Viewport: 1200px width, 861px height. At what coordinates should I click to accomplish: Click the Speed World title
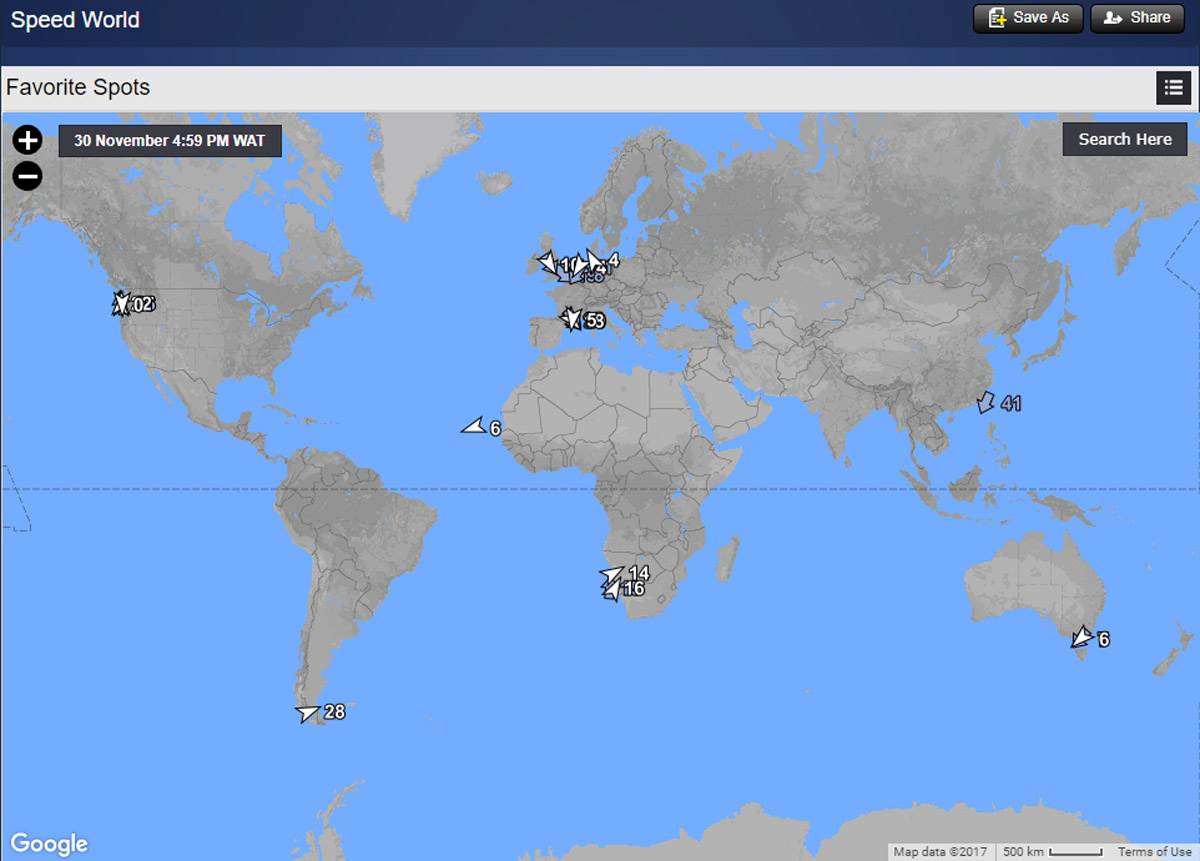coord(75,20)
